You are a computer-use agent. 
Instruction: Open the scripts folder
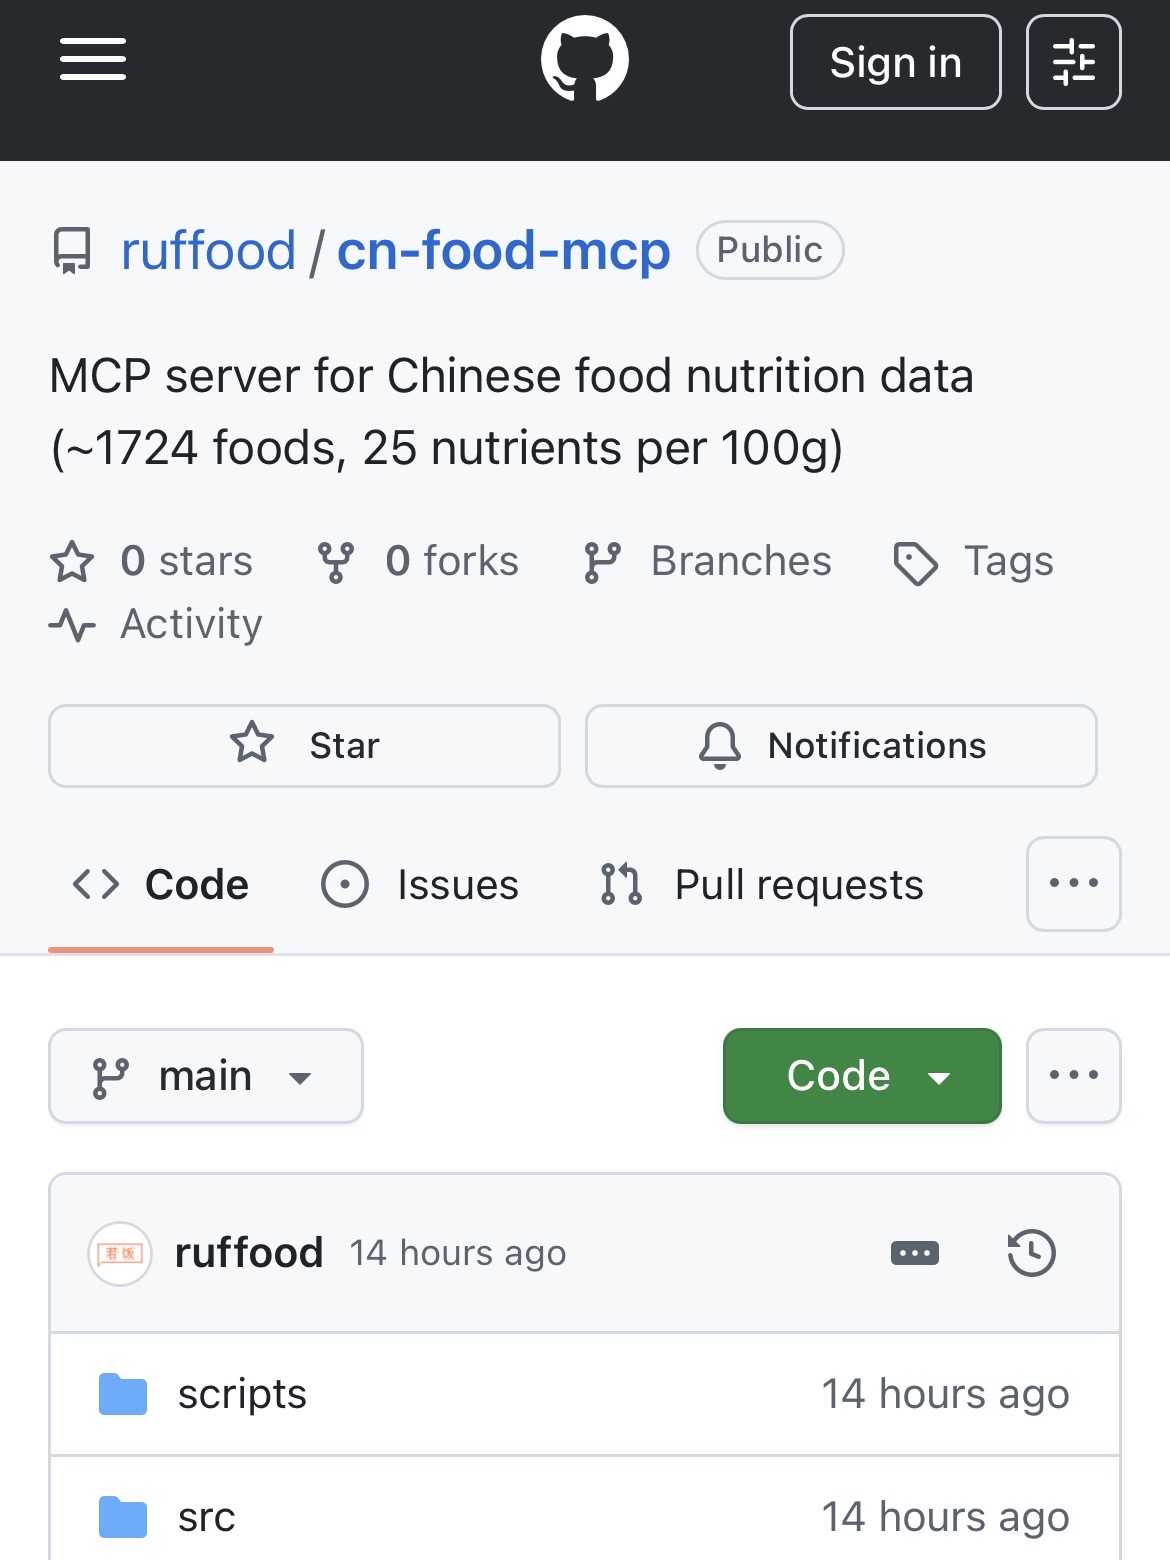pyautogui.click(x=242, y=1394)
